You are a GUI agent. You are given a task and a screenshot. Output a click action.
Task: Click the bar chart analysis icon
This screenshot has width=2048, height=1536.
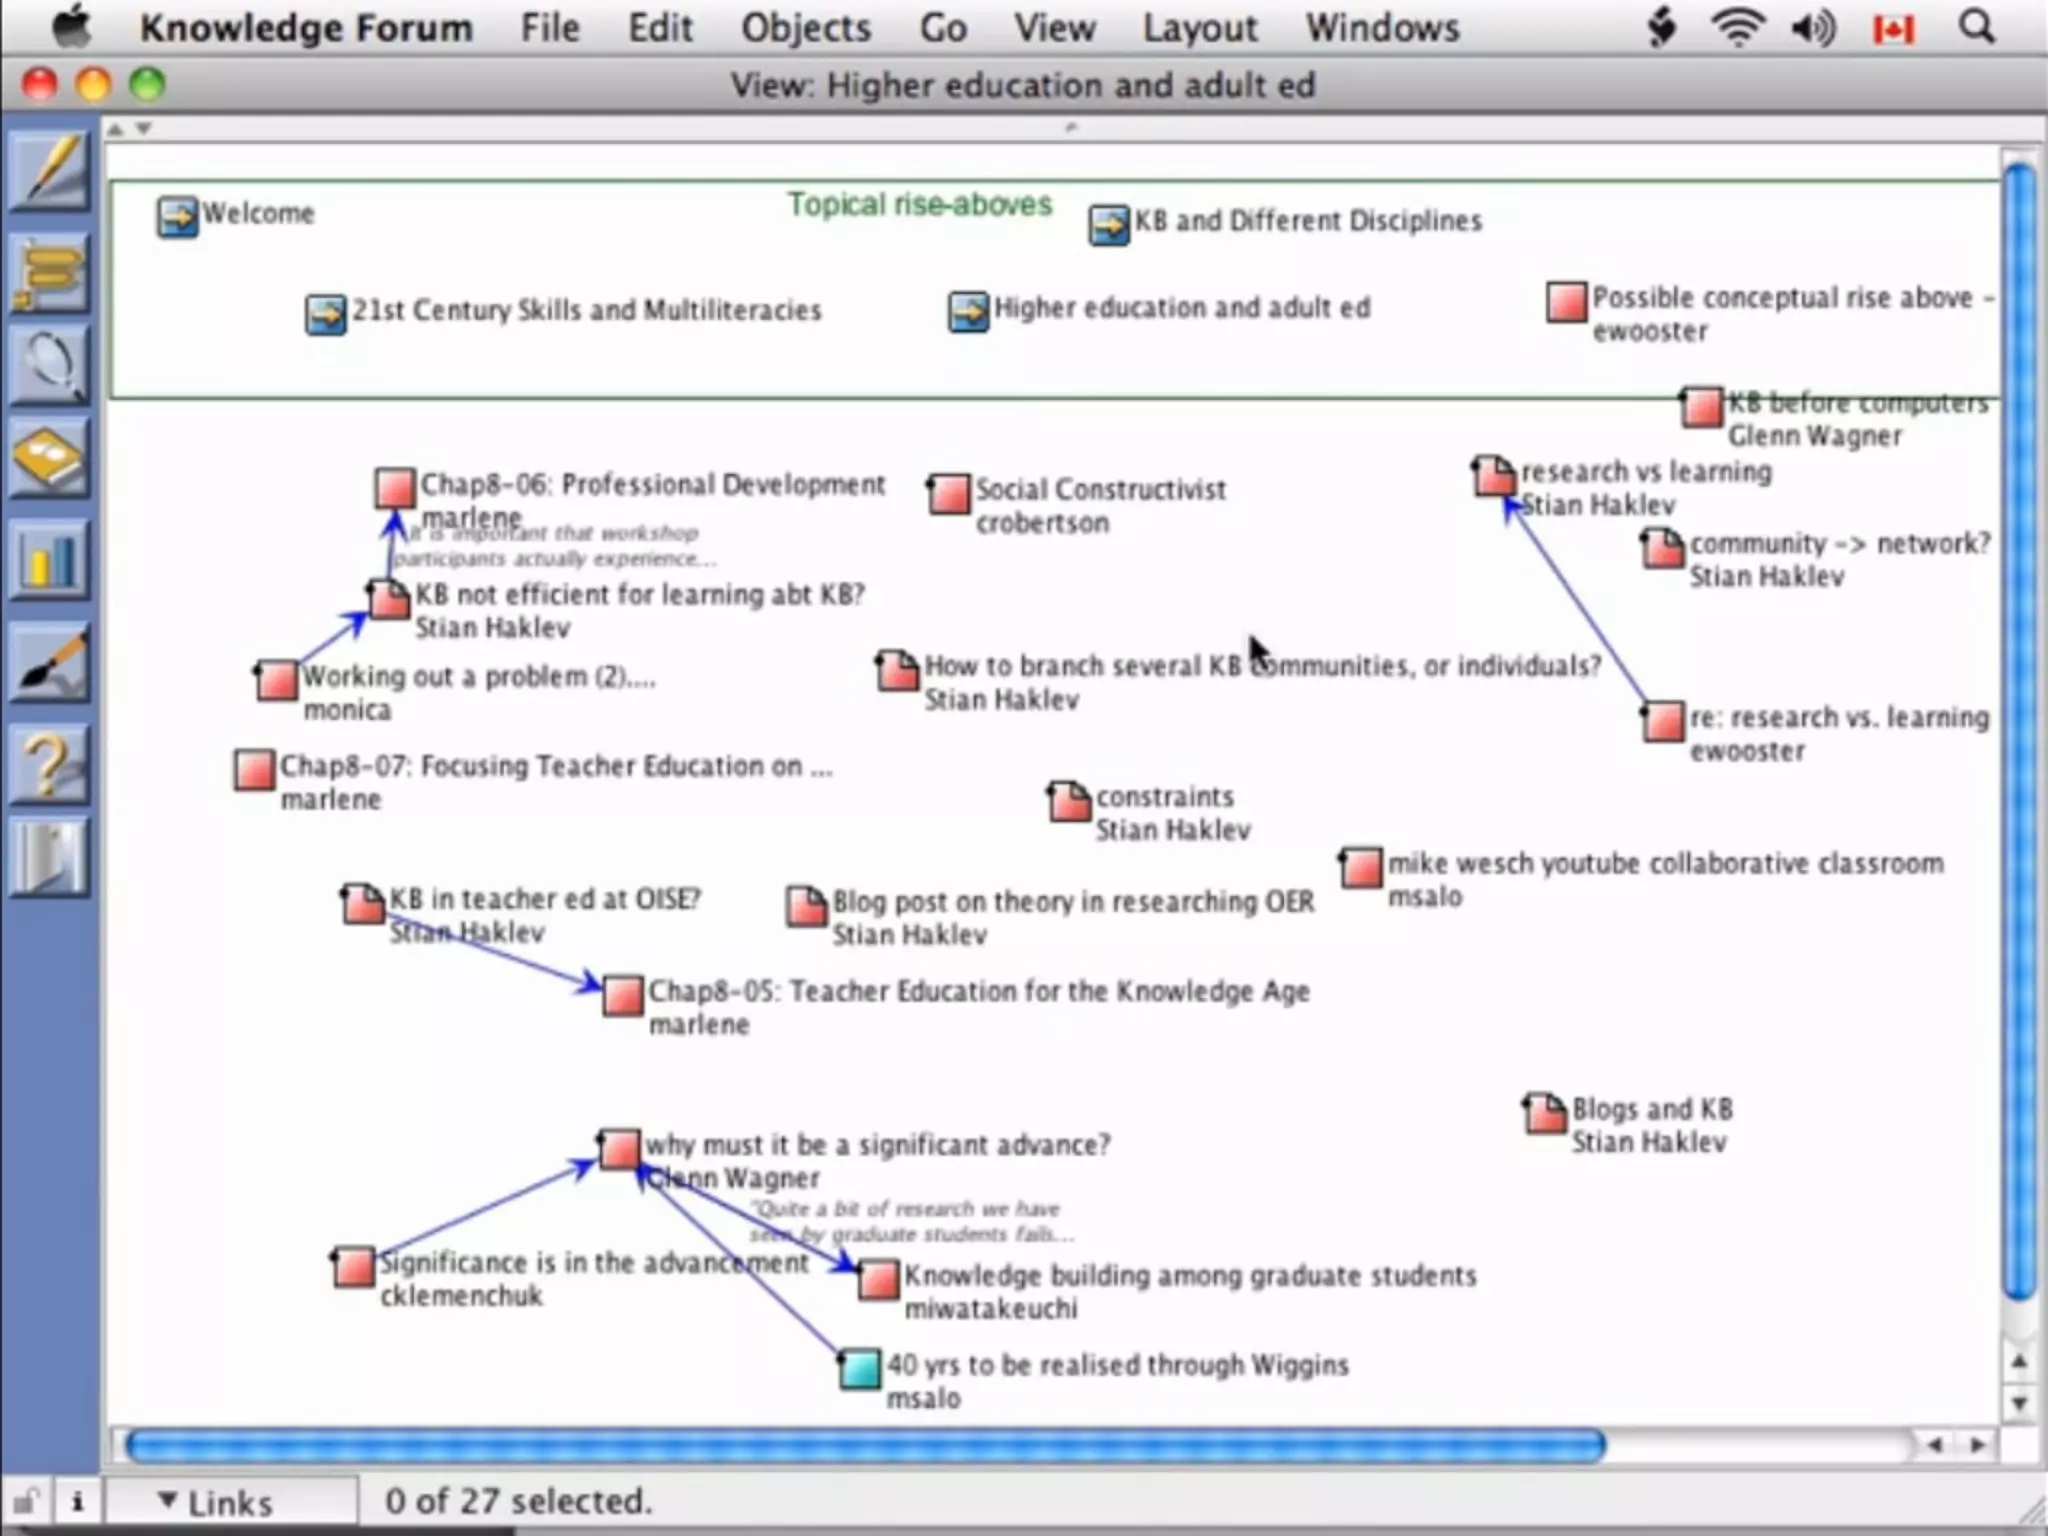coord(50,560)
